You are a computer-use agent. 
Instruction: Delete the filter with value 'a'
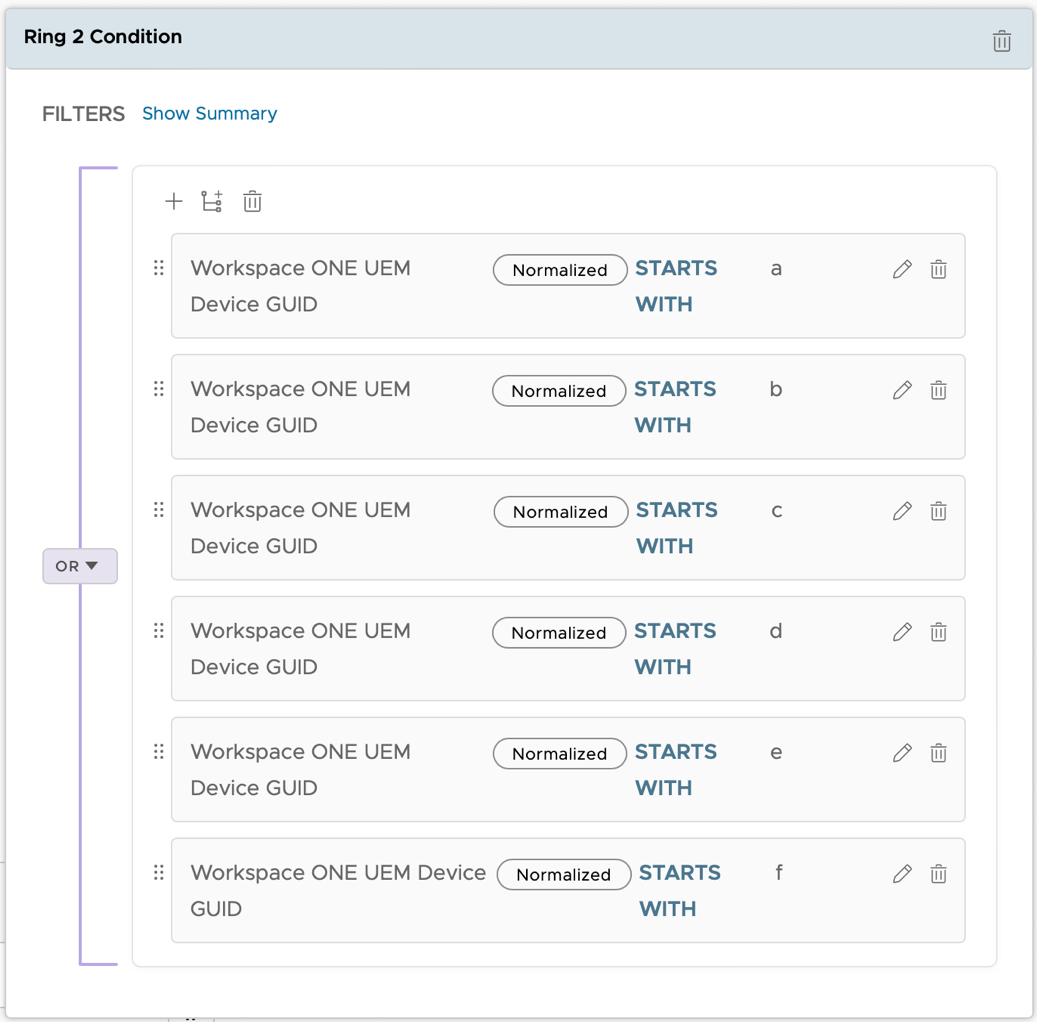(x=938, y=269)
